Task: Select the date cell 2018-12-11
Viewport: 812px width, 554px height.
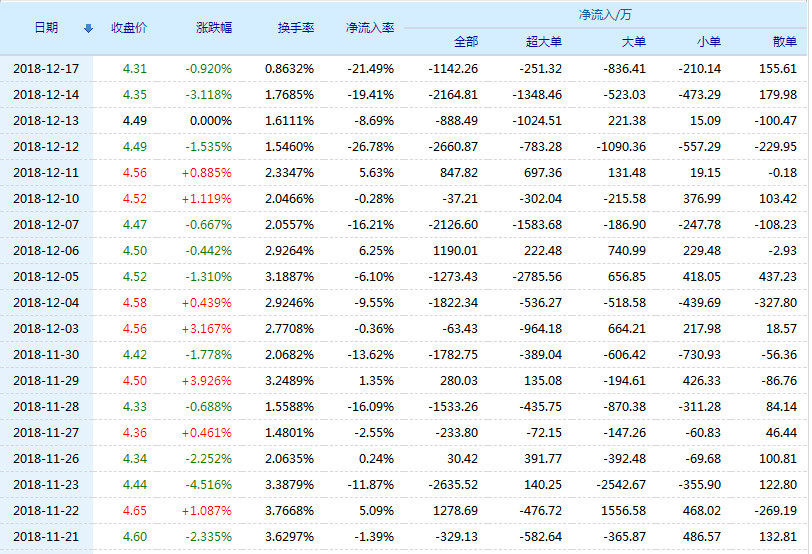Action: [46, 172]
